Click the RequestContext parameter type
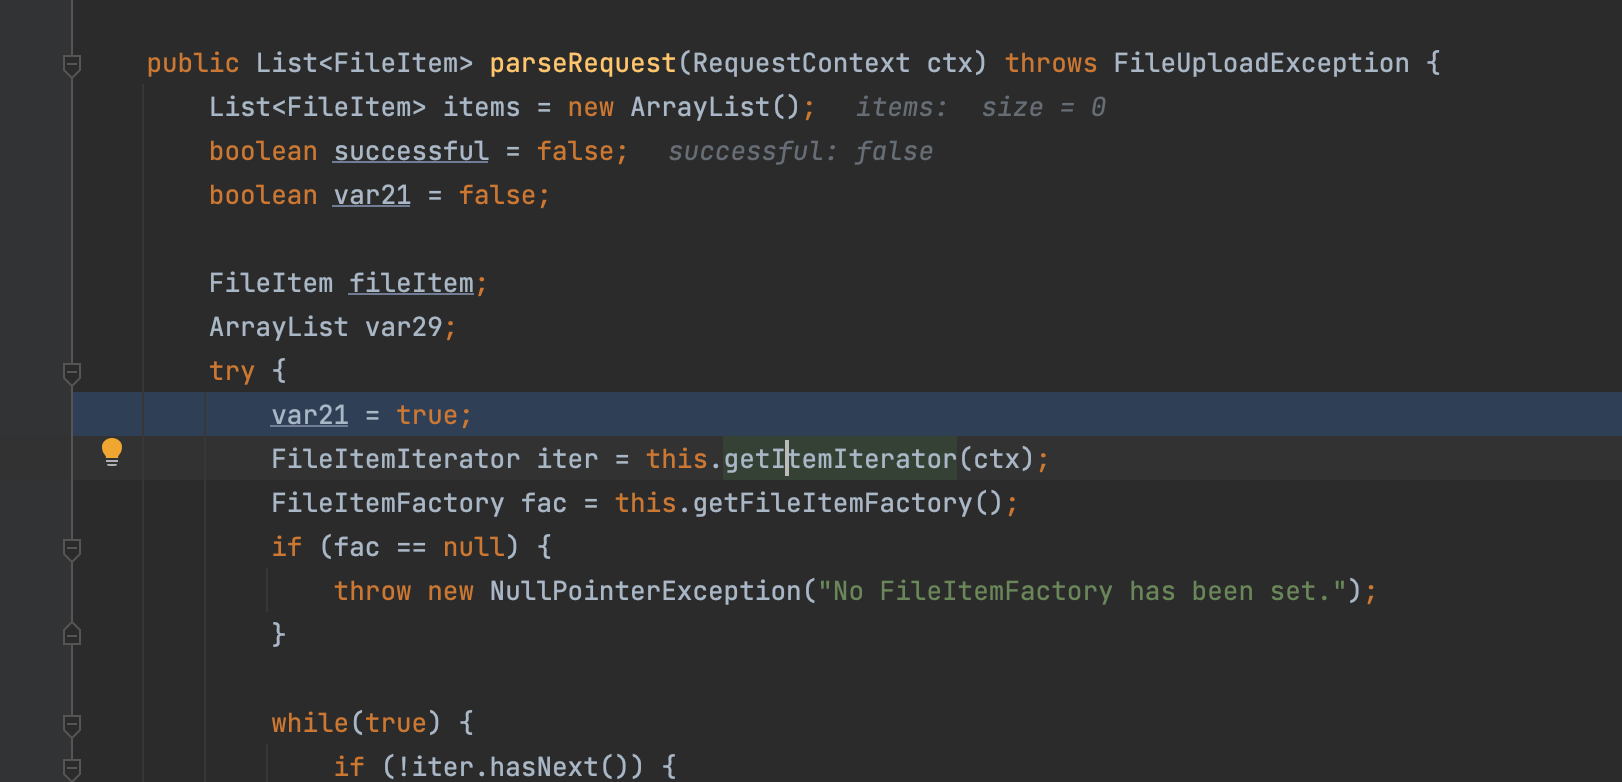The image size is (1622, 782). pos(801,63)
